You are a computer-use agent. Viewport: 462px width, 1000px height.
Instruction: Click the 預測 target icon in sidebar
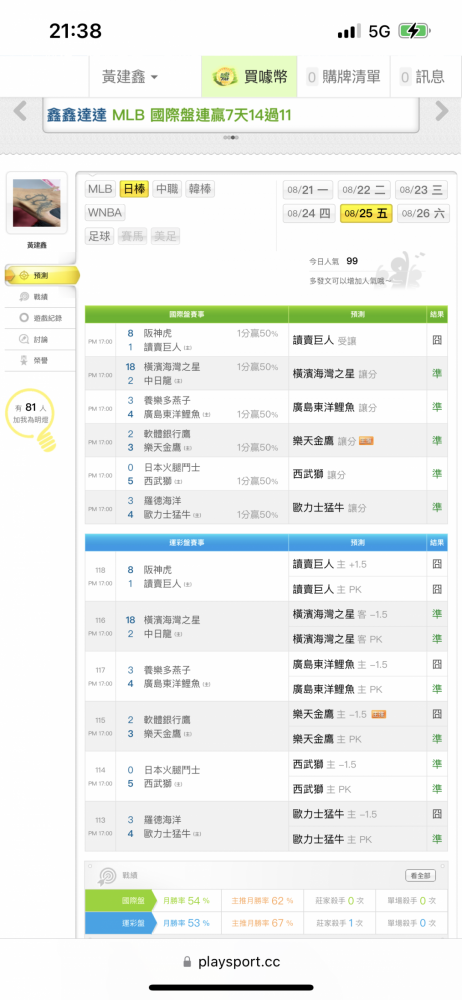click(x=24, y=276)
